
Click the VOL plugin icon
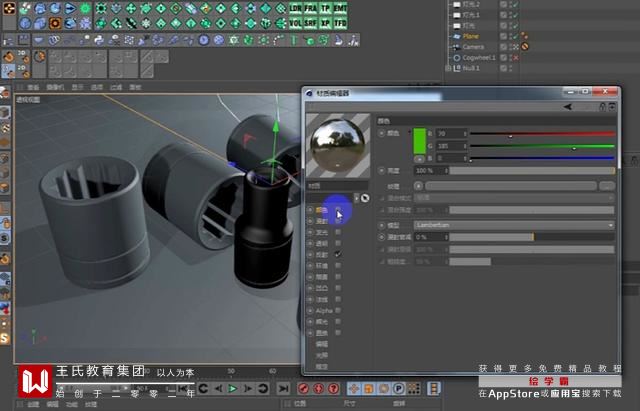[297, 22]
